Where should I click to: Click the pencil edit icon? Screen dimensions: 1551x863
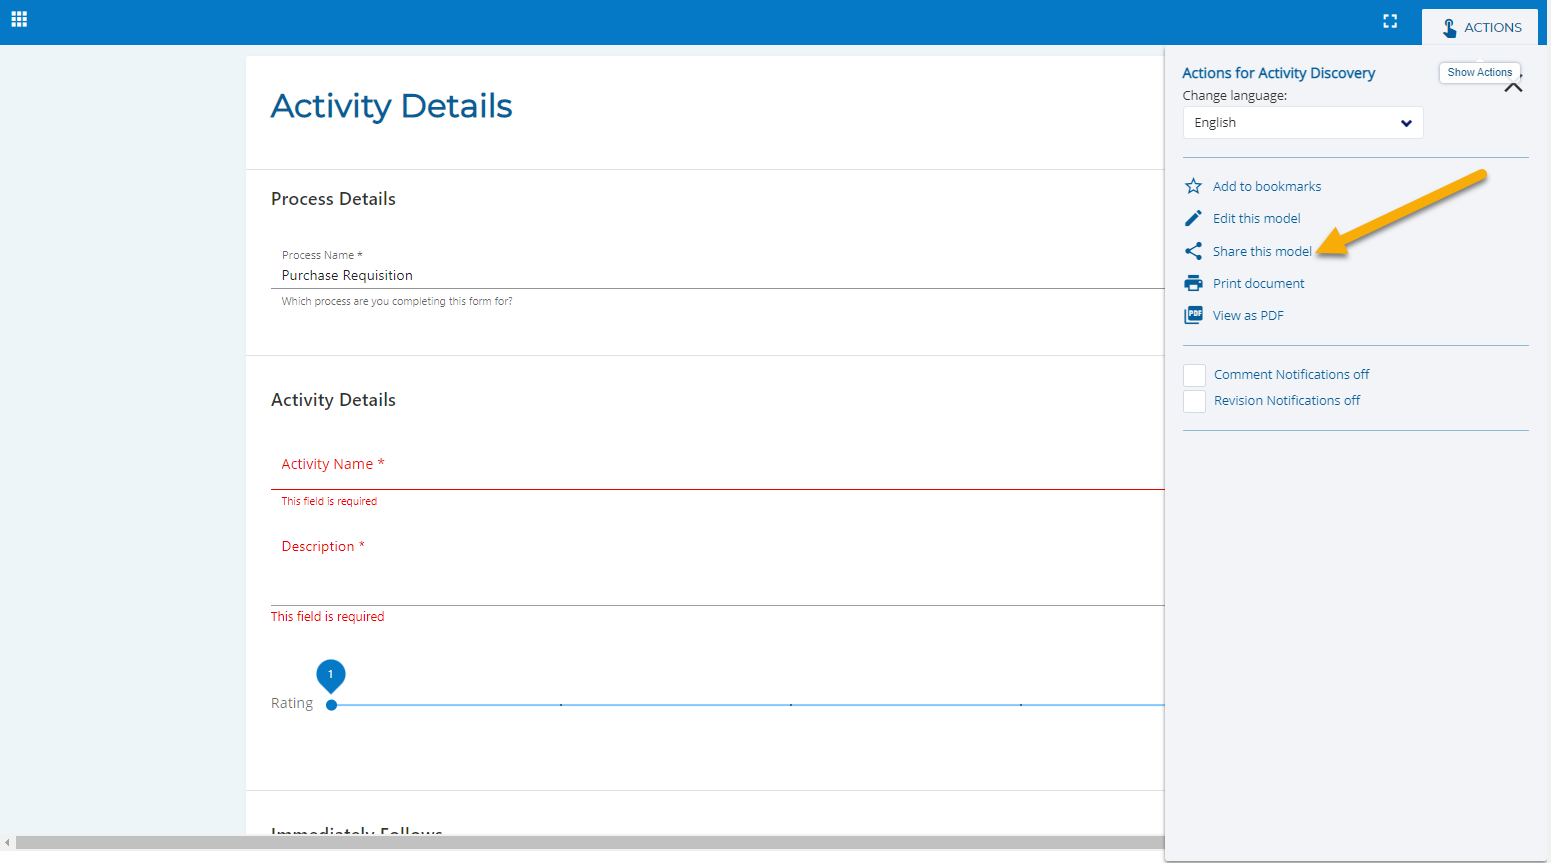click(x=1193, y=218)
